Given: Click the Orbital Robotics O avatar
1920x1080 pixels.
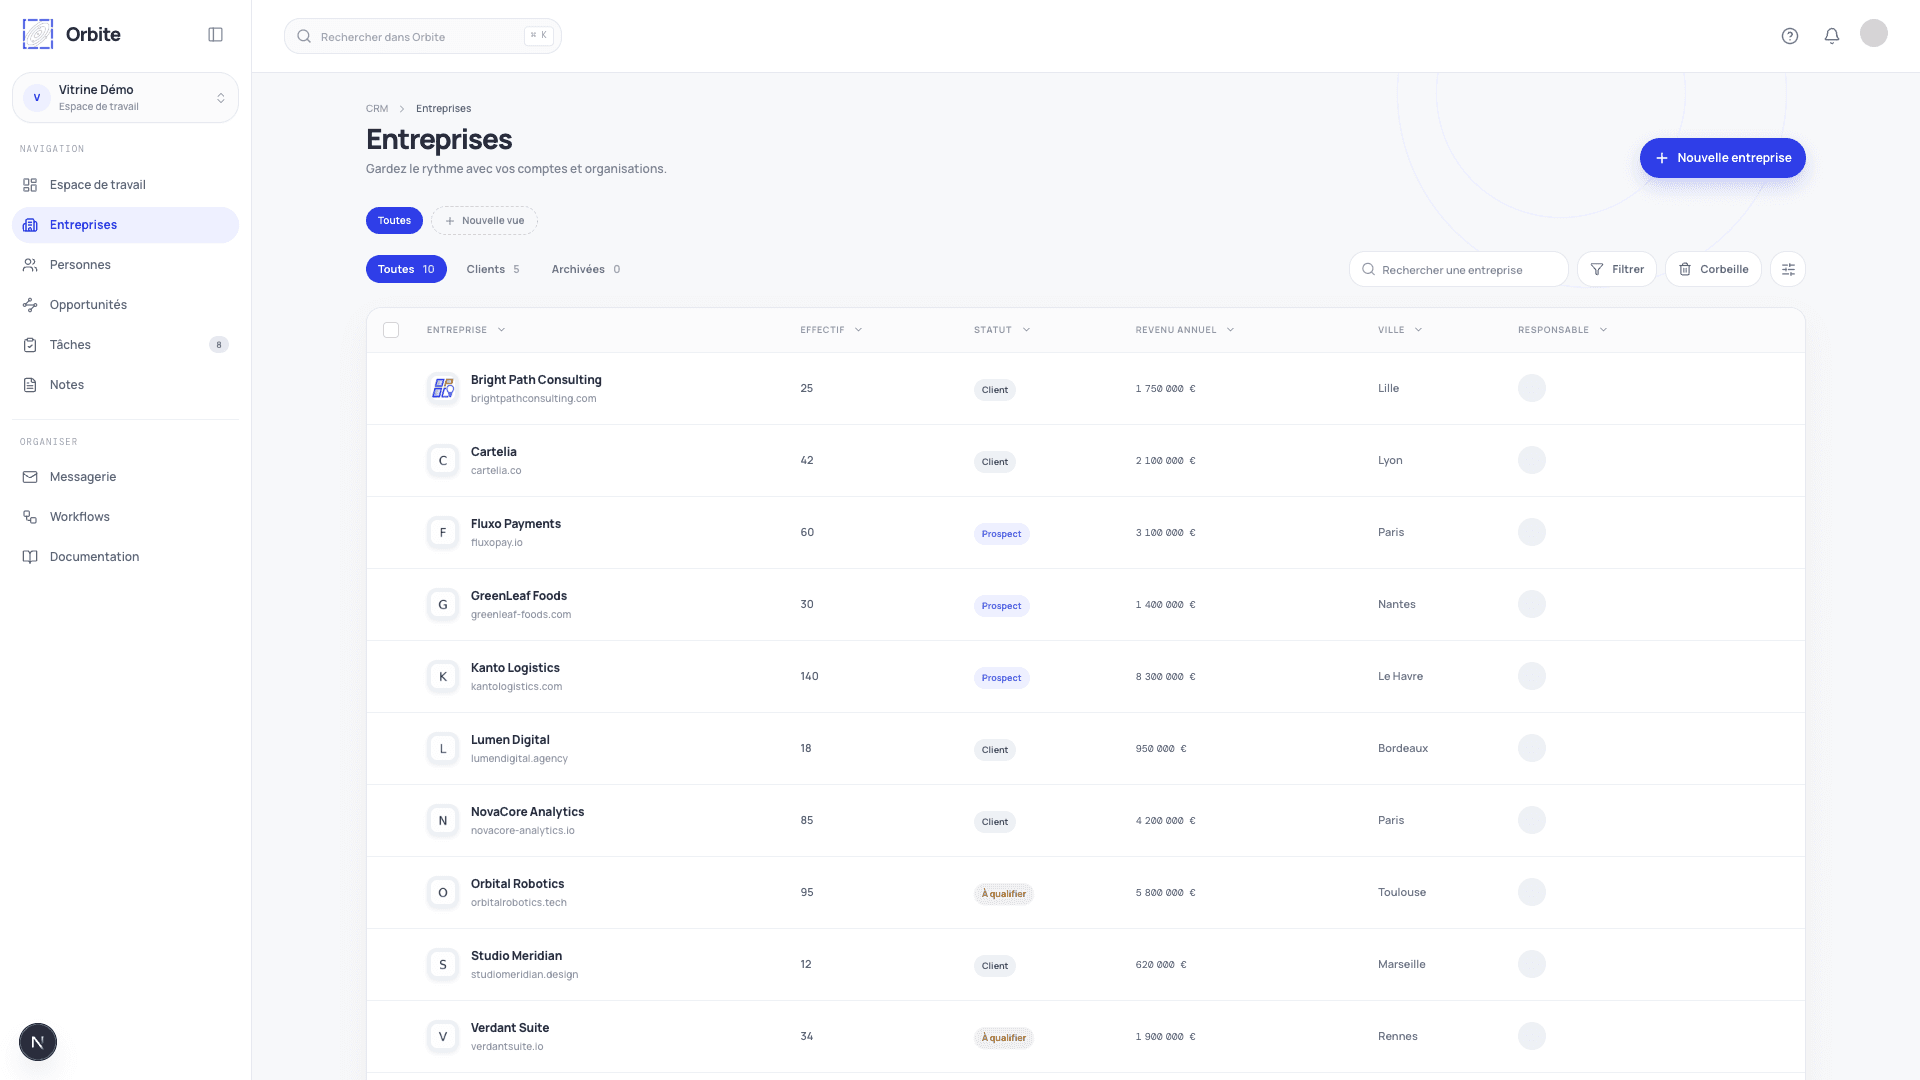Looking at the screenshot, I should (x=443, y=892).
